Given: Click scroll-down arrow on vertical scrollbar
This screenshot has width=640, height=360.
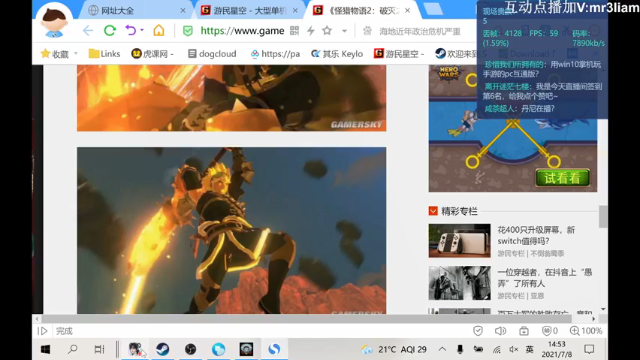Looking at the screenshot, I should [603, 309].
